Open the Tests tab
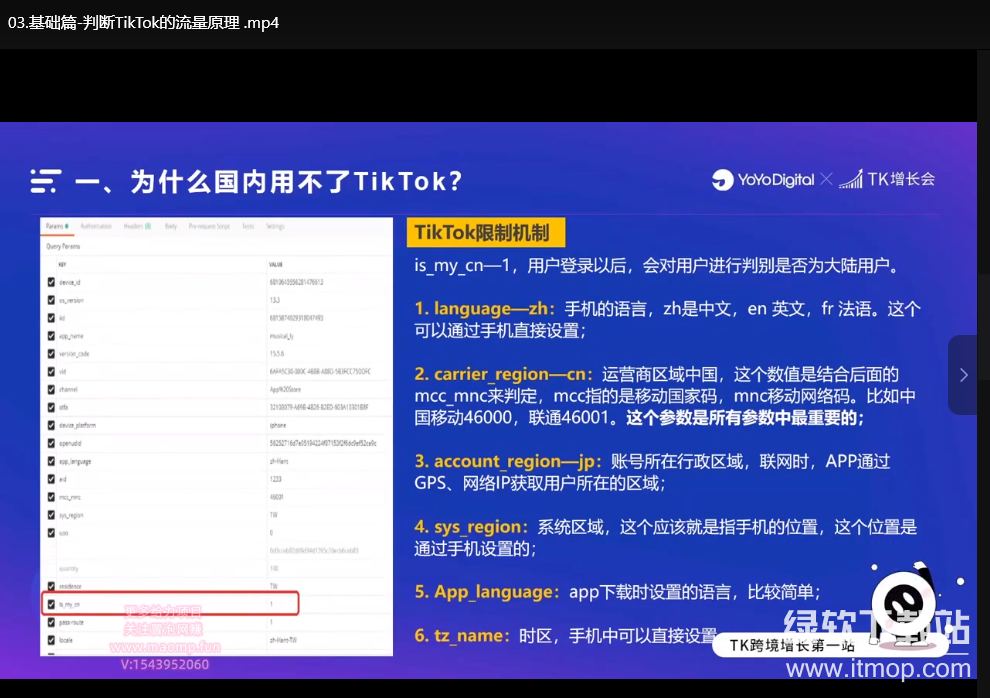 (248, 226)
